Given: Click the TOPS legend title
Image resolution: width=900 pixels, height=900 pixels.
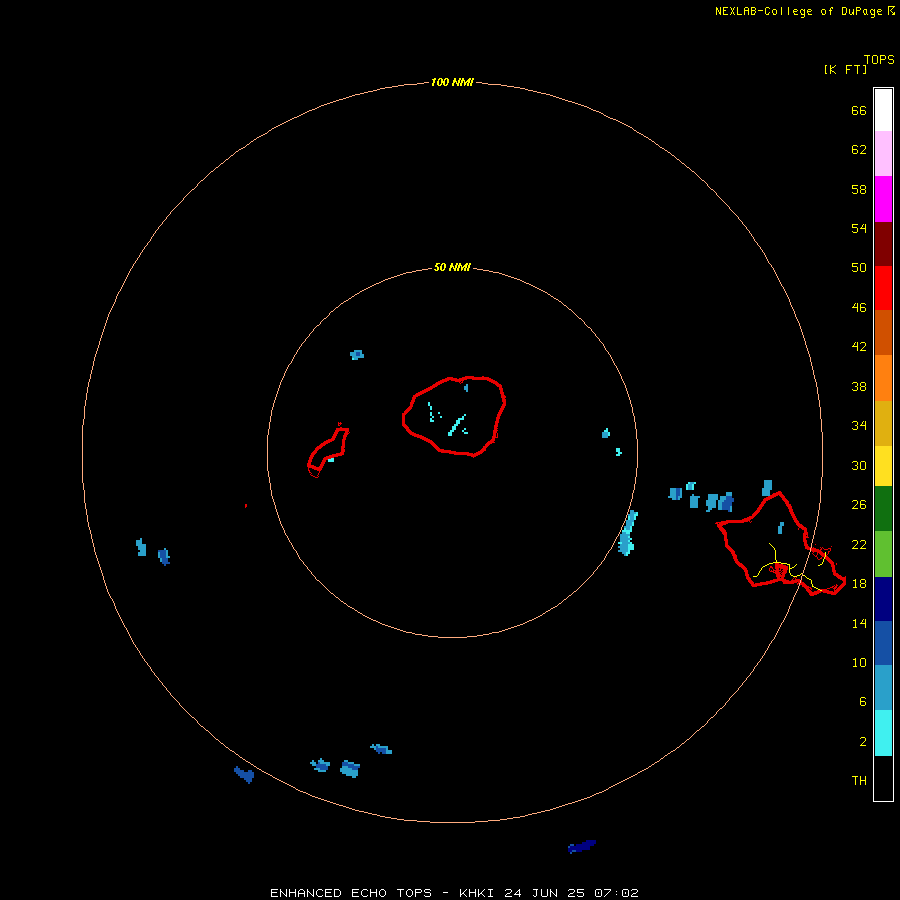Looking at the screenshot, I should tap(879, 59).
